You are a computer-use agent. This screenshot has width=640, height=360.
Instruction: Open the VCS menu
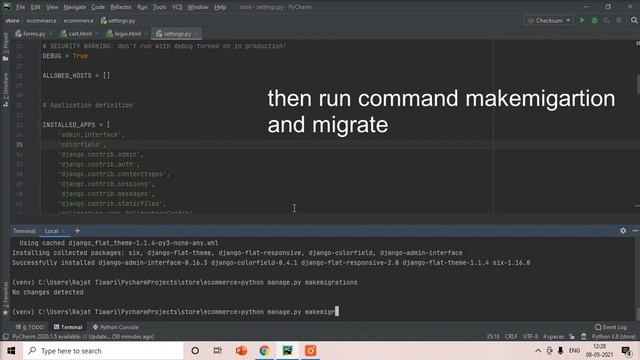tap(177, 7)
